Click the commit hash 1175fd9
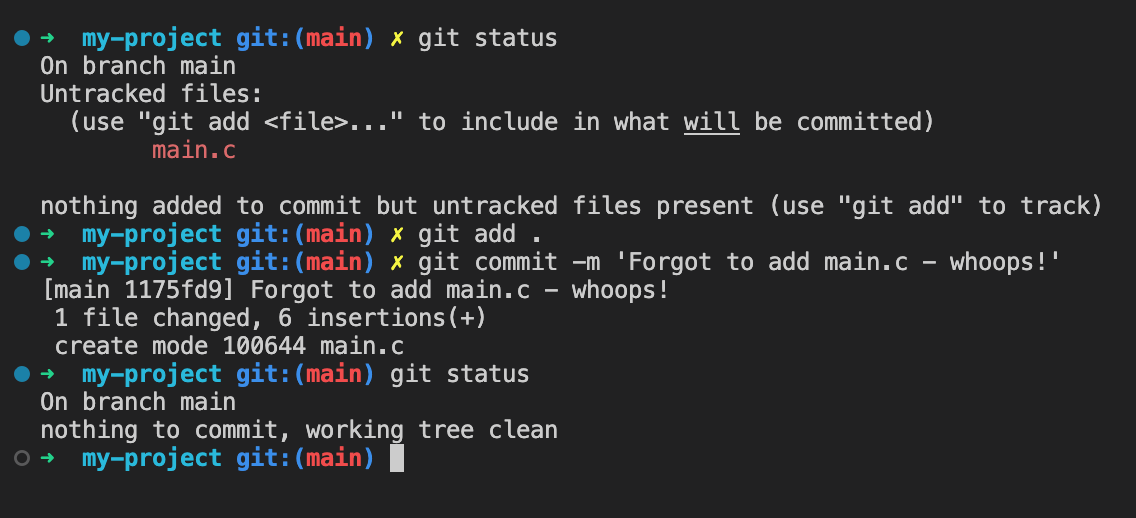Screen dimensions: 1136x518 [x=180, y=291]
